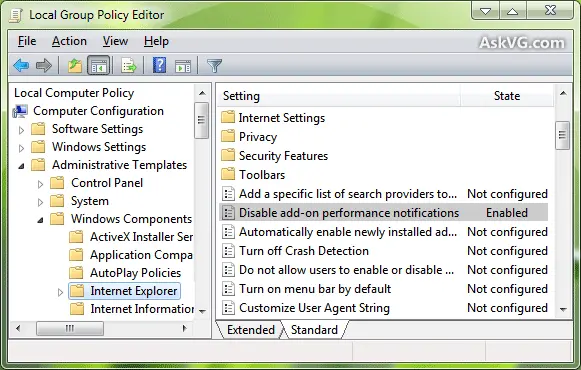Select Local Computer Policy root node
The width and height of the screenshot is (581, 370).
click(74, 93)
